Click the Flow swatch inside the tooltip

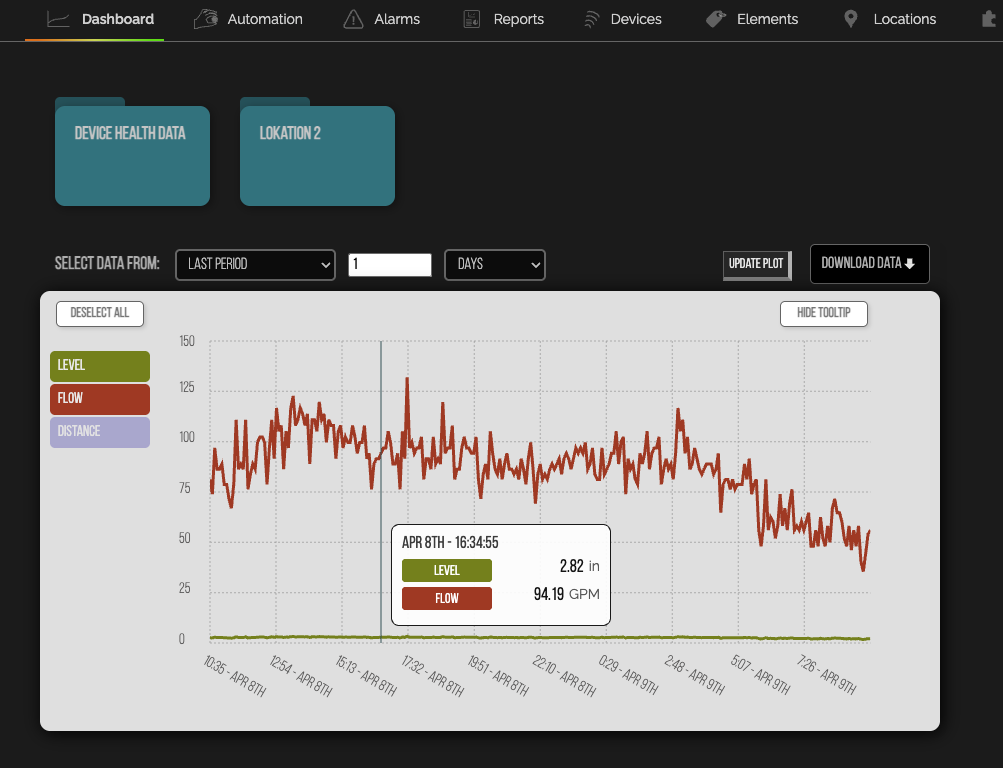coord(446,599)
